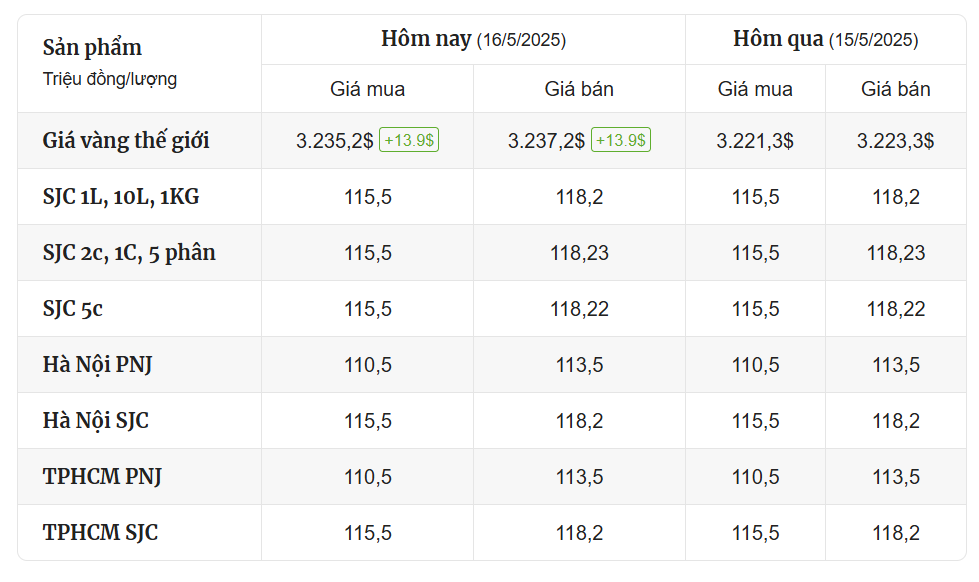Select the TPHCM SJC row label

pos(100,533)
